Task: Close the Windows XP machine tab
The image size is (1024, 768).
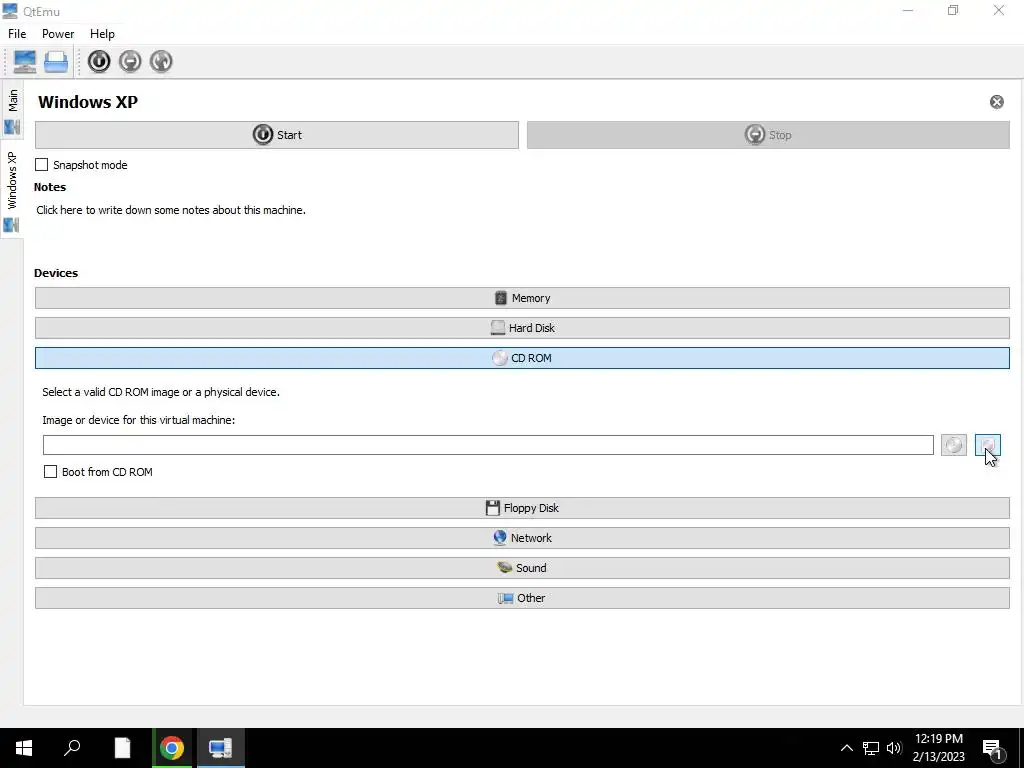Action: [x=997, y=102]
